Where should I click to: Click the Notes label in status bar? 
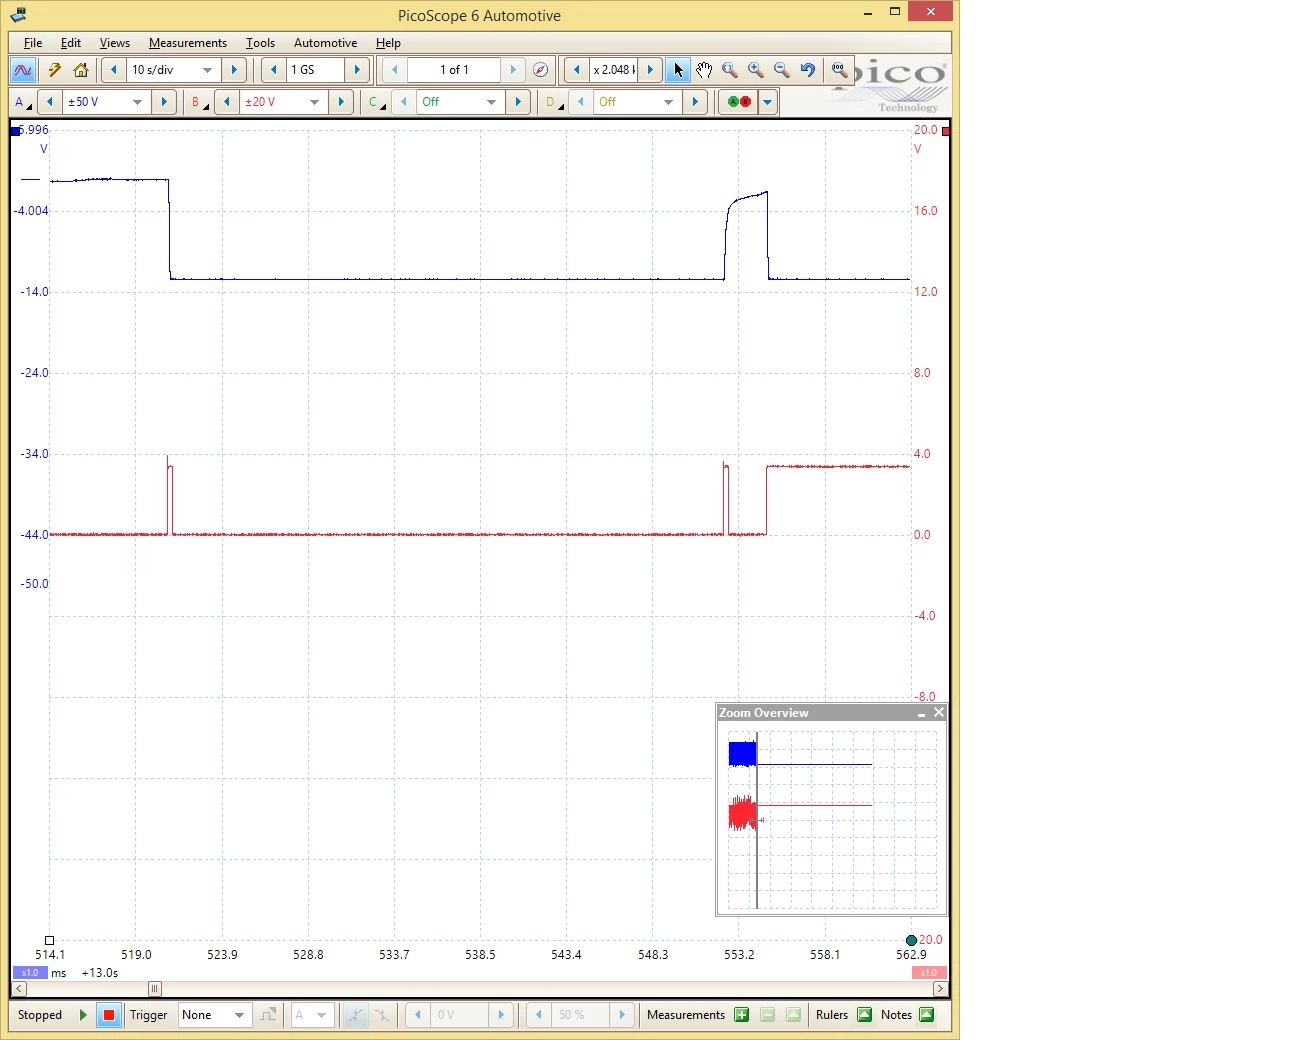pos(896,1015)
